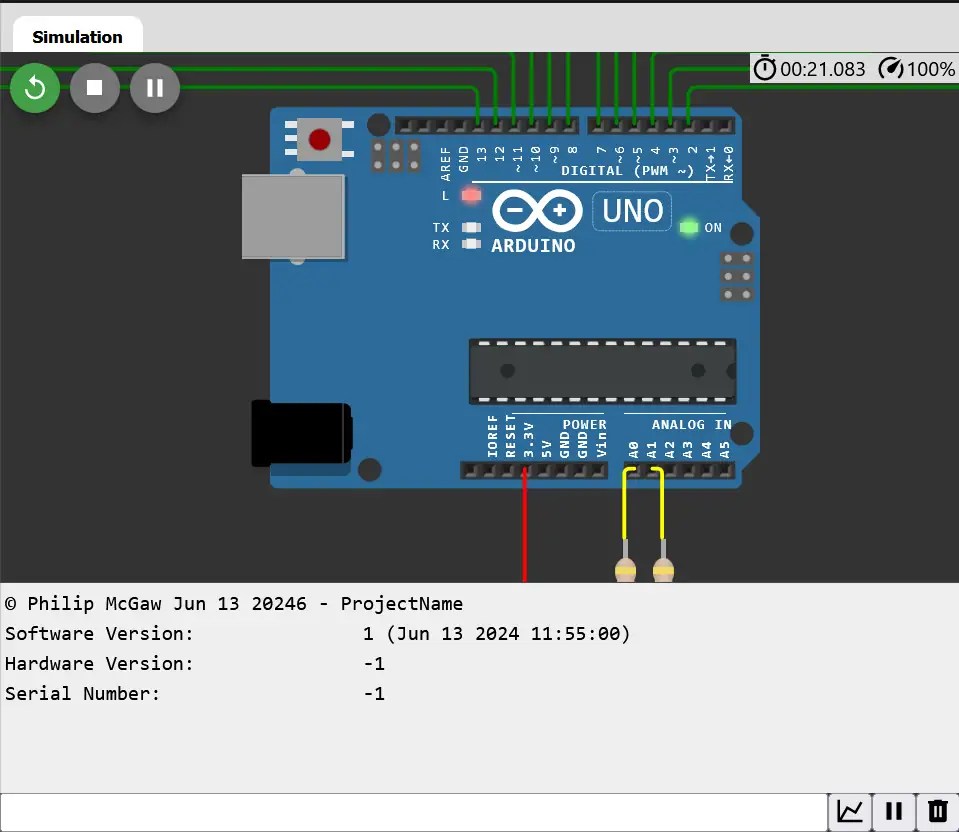Click the red L LED on board
The image size is (959, 832).
471,196
